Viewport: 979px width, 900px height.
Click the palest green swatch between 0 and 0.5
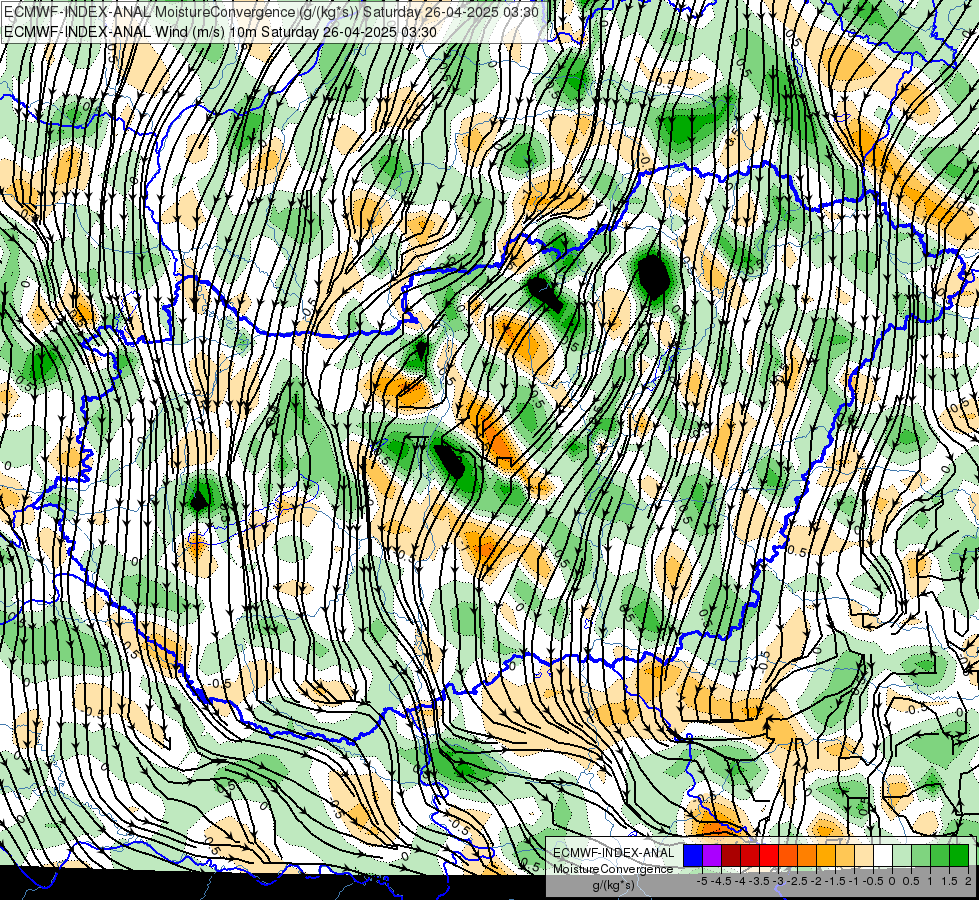pyautogui.click(x=902, y=856)
